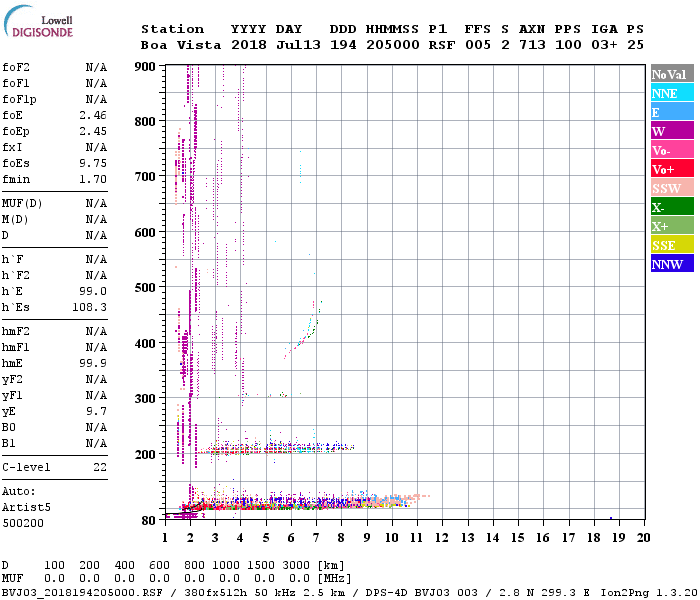
Task: Click the RSF value under P1
Action: click(x=442, y=45)
